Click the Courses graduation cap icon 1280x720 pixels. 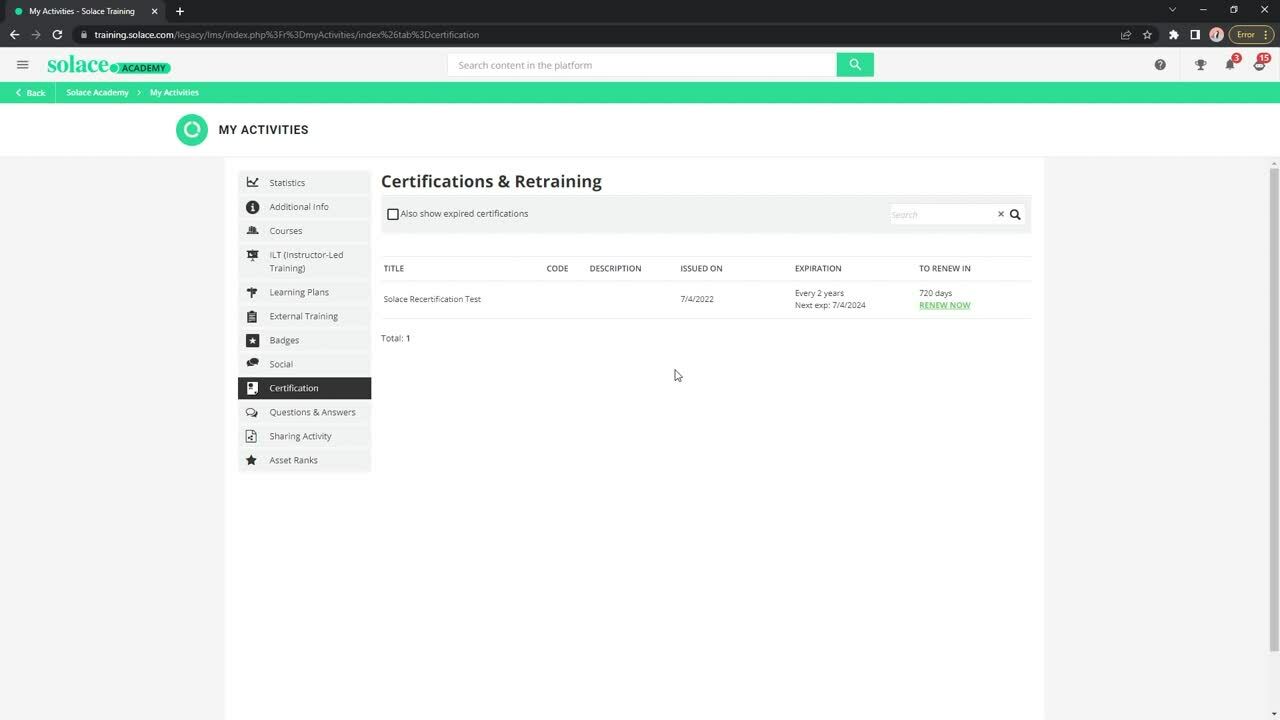pyautogui.click(x=252, y=230)
